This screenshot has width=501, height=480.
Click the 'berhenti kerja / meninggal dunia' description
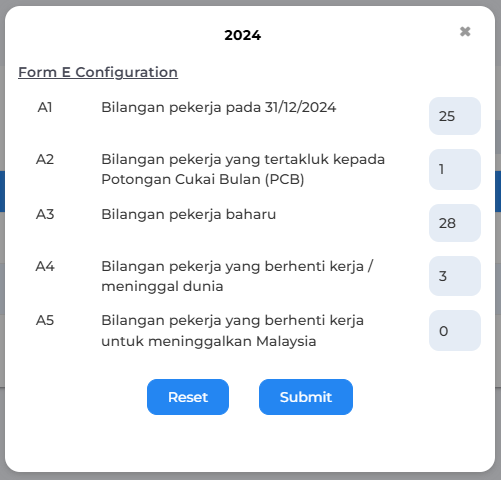point(237,276)
